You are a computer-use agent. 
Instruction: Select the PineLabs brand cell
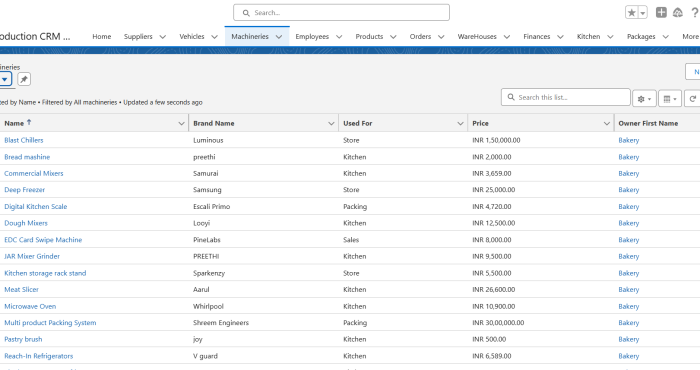click(x=207, y=240)
